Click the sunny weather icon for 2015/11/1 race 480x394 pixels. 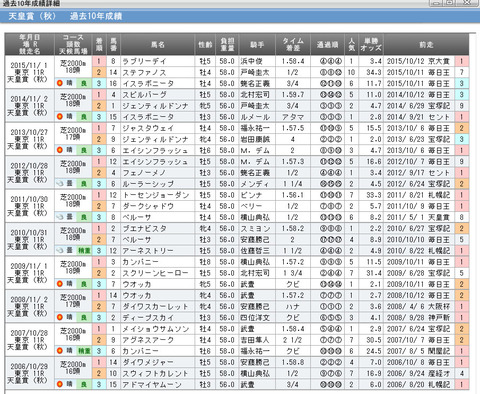(60, 83)
